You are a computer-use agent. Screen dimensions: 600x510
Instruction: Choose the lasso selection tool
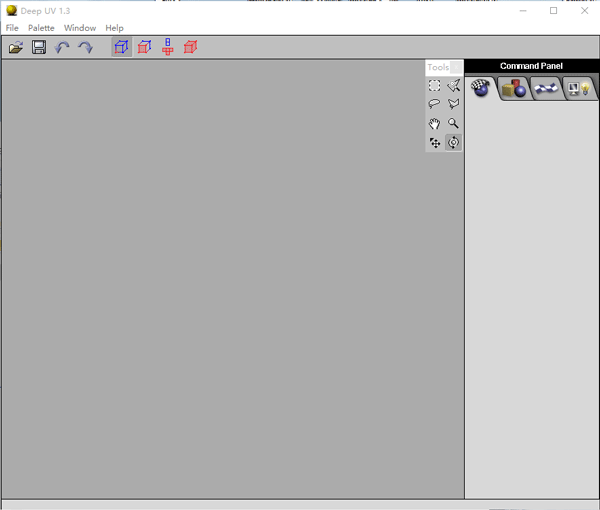434,104
